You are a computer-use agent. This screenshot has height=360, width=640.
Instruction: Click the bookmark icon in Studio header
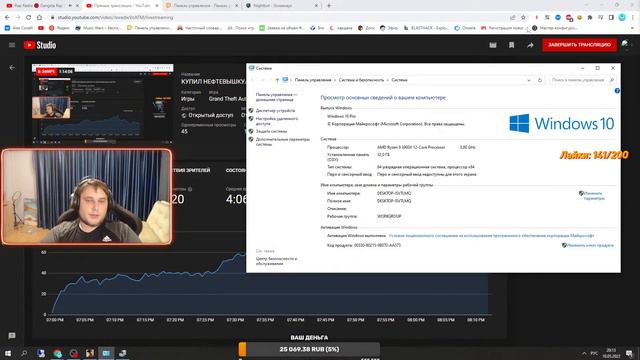coord(511,45)
